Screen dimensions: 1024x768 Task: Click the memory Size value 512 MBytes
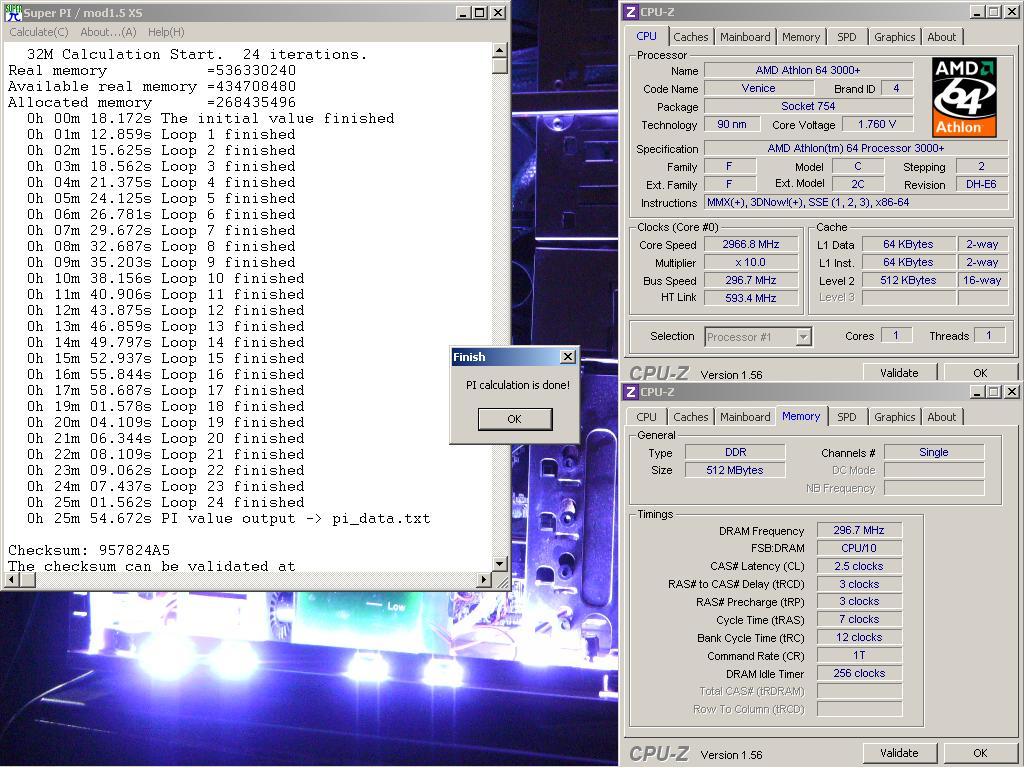point(735,470)
